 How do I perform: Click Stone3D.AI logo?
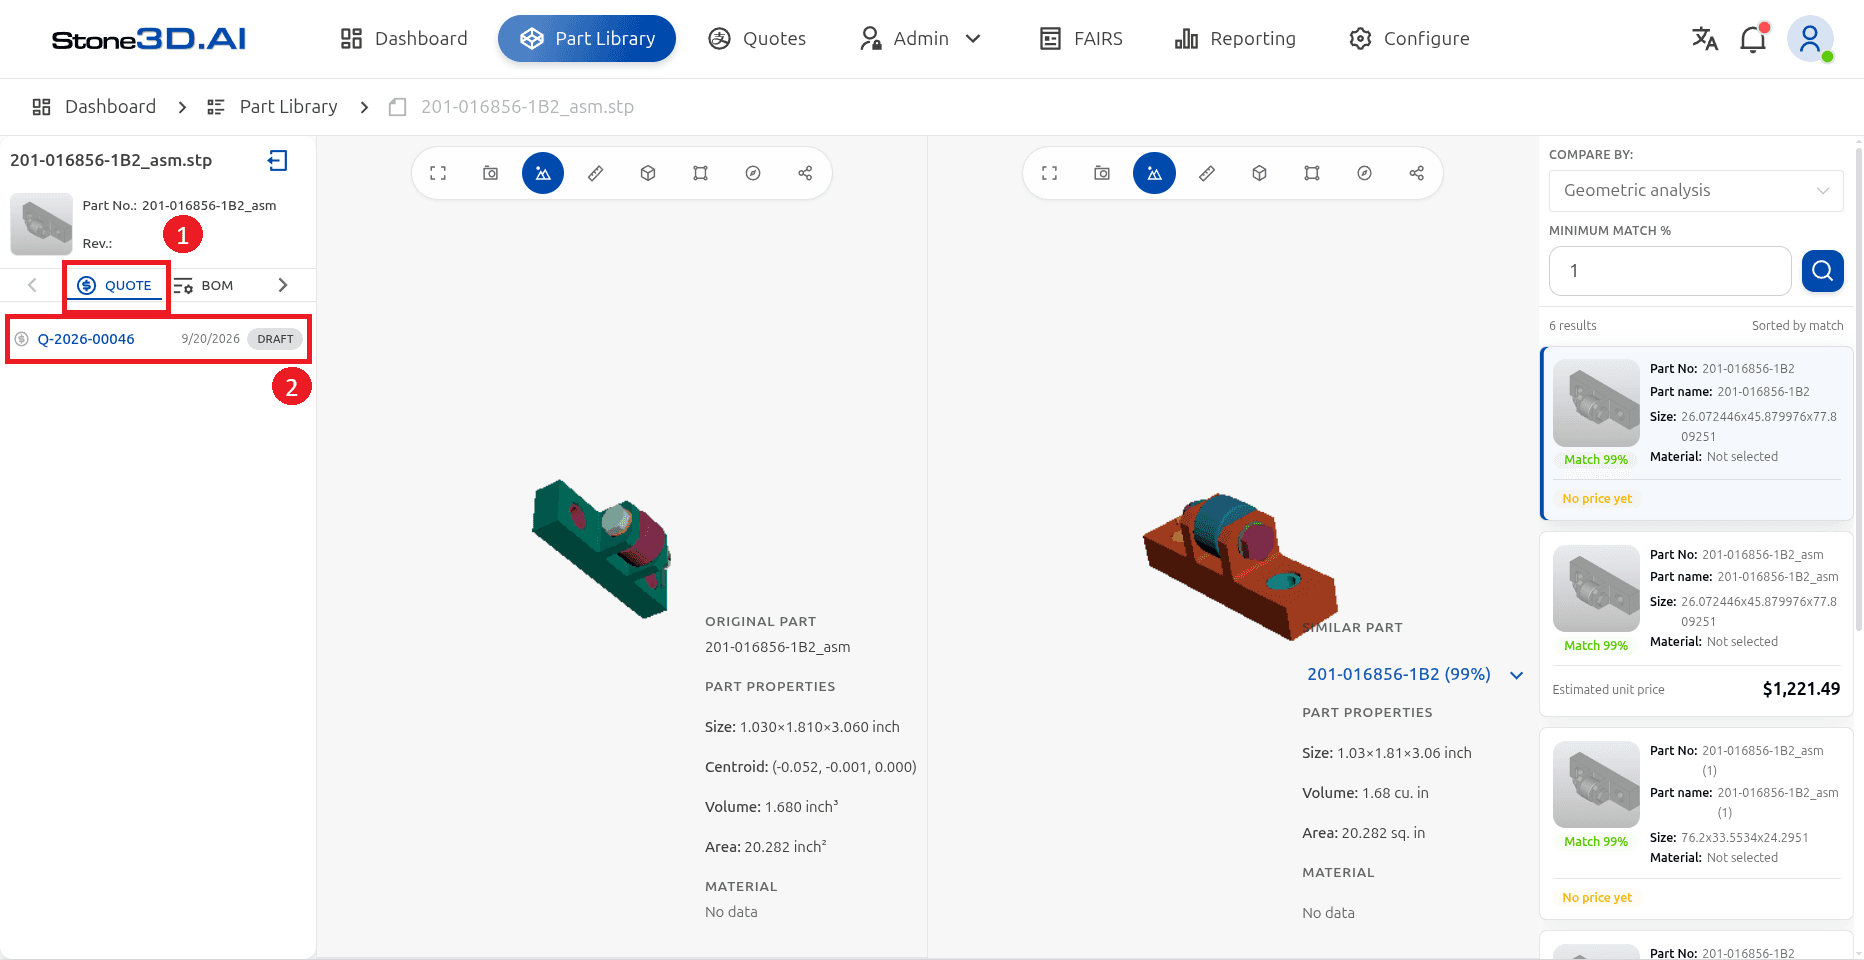pyautogui.click(x=149, y=39)
